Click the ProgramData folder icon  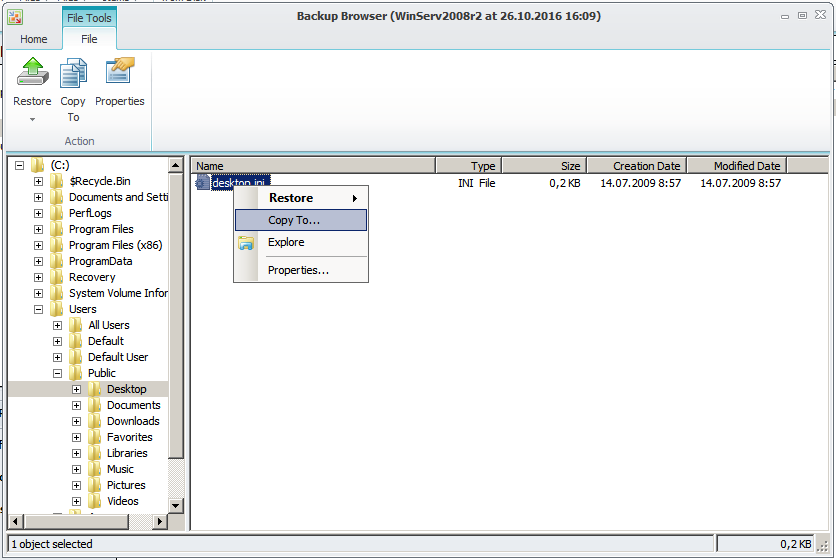(57, 261)
